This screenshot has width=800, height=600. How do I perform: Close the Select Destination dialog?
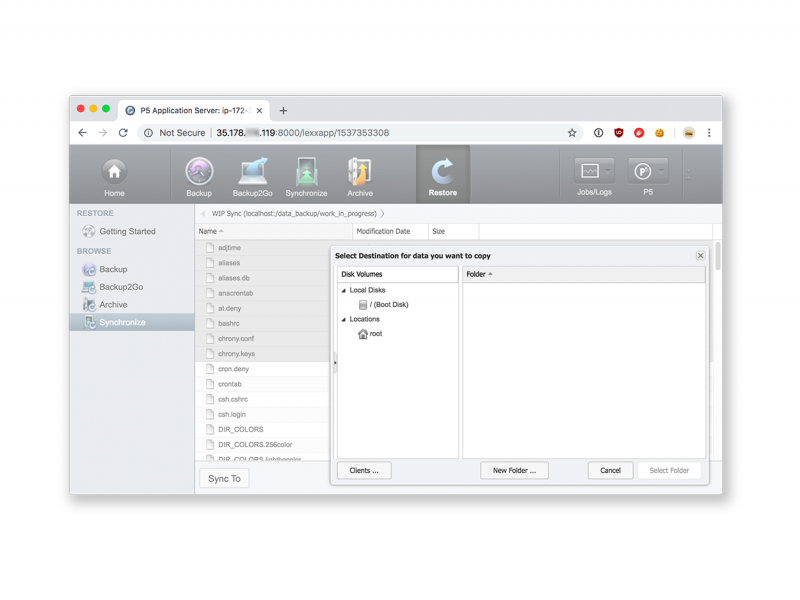701,256
